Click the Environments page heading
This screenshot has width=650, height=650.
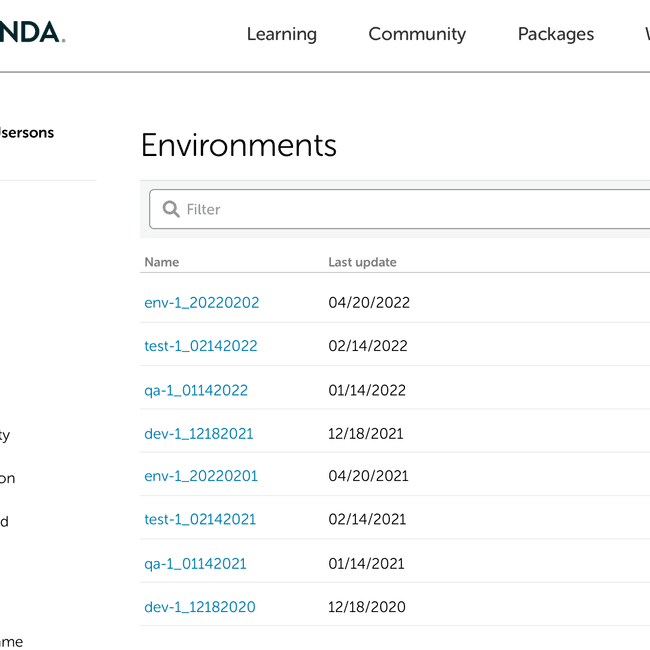point(238,146)
